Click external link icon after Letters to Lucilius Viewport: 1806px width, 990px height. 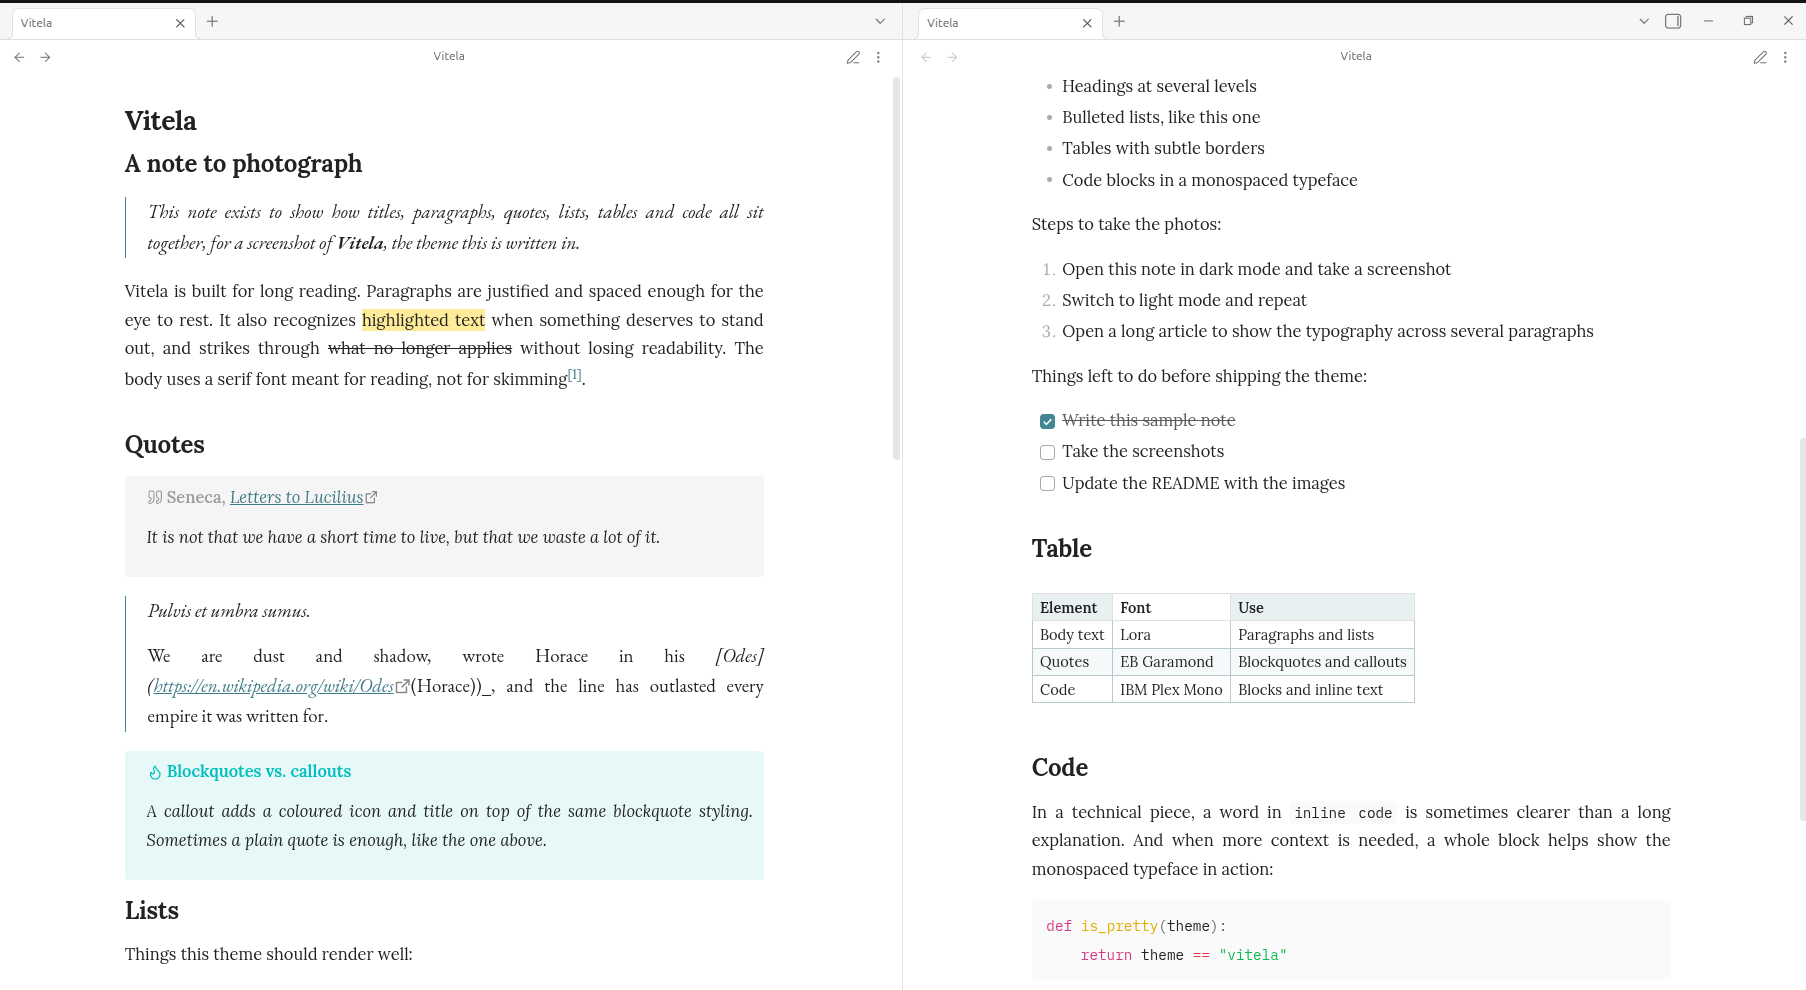tap(372, 497)
